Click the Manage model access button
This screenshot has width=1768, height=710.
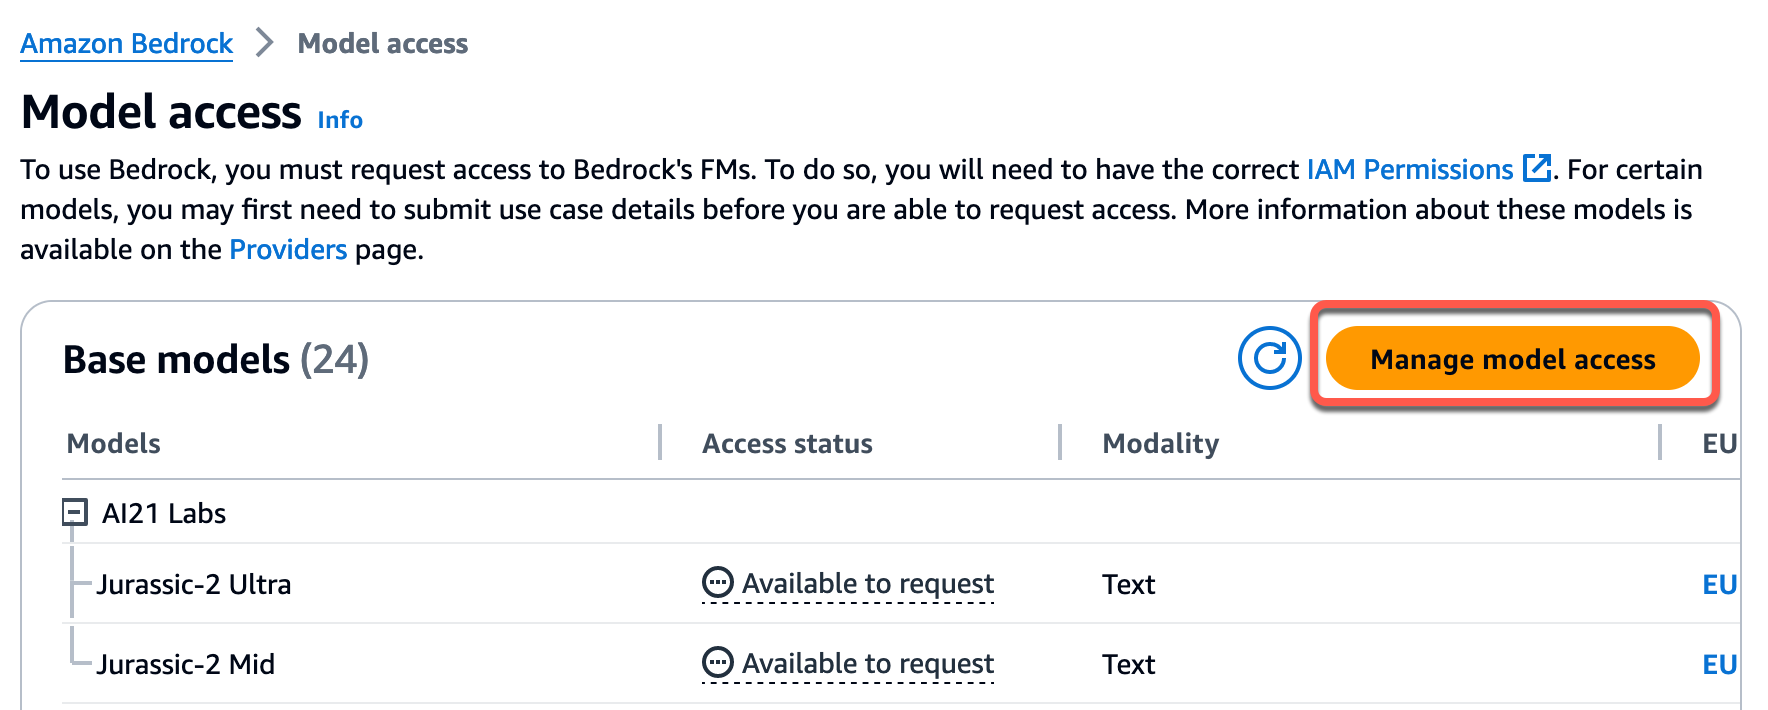[x=1512, y=359]
